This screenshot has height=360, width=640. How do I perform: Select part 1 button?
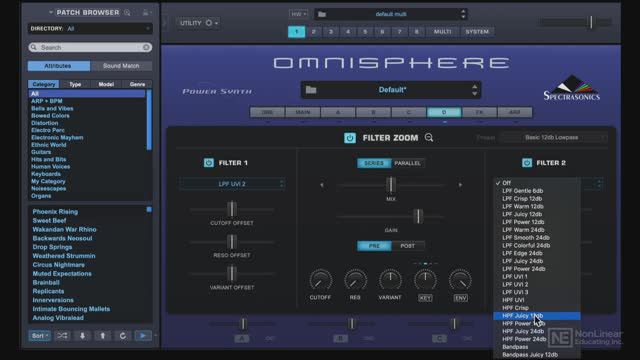296,31
